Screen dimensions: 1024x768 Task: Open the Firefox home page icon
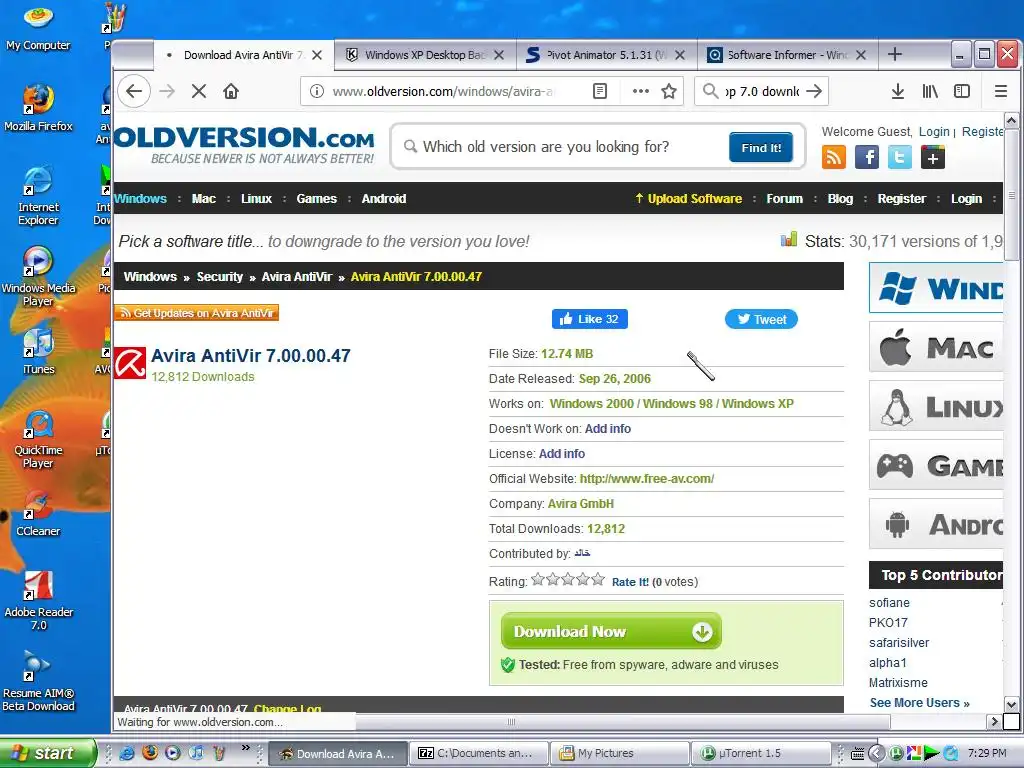(231, 91)
